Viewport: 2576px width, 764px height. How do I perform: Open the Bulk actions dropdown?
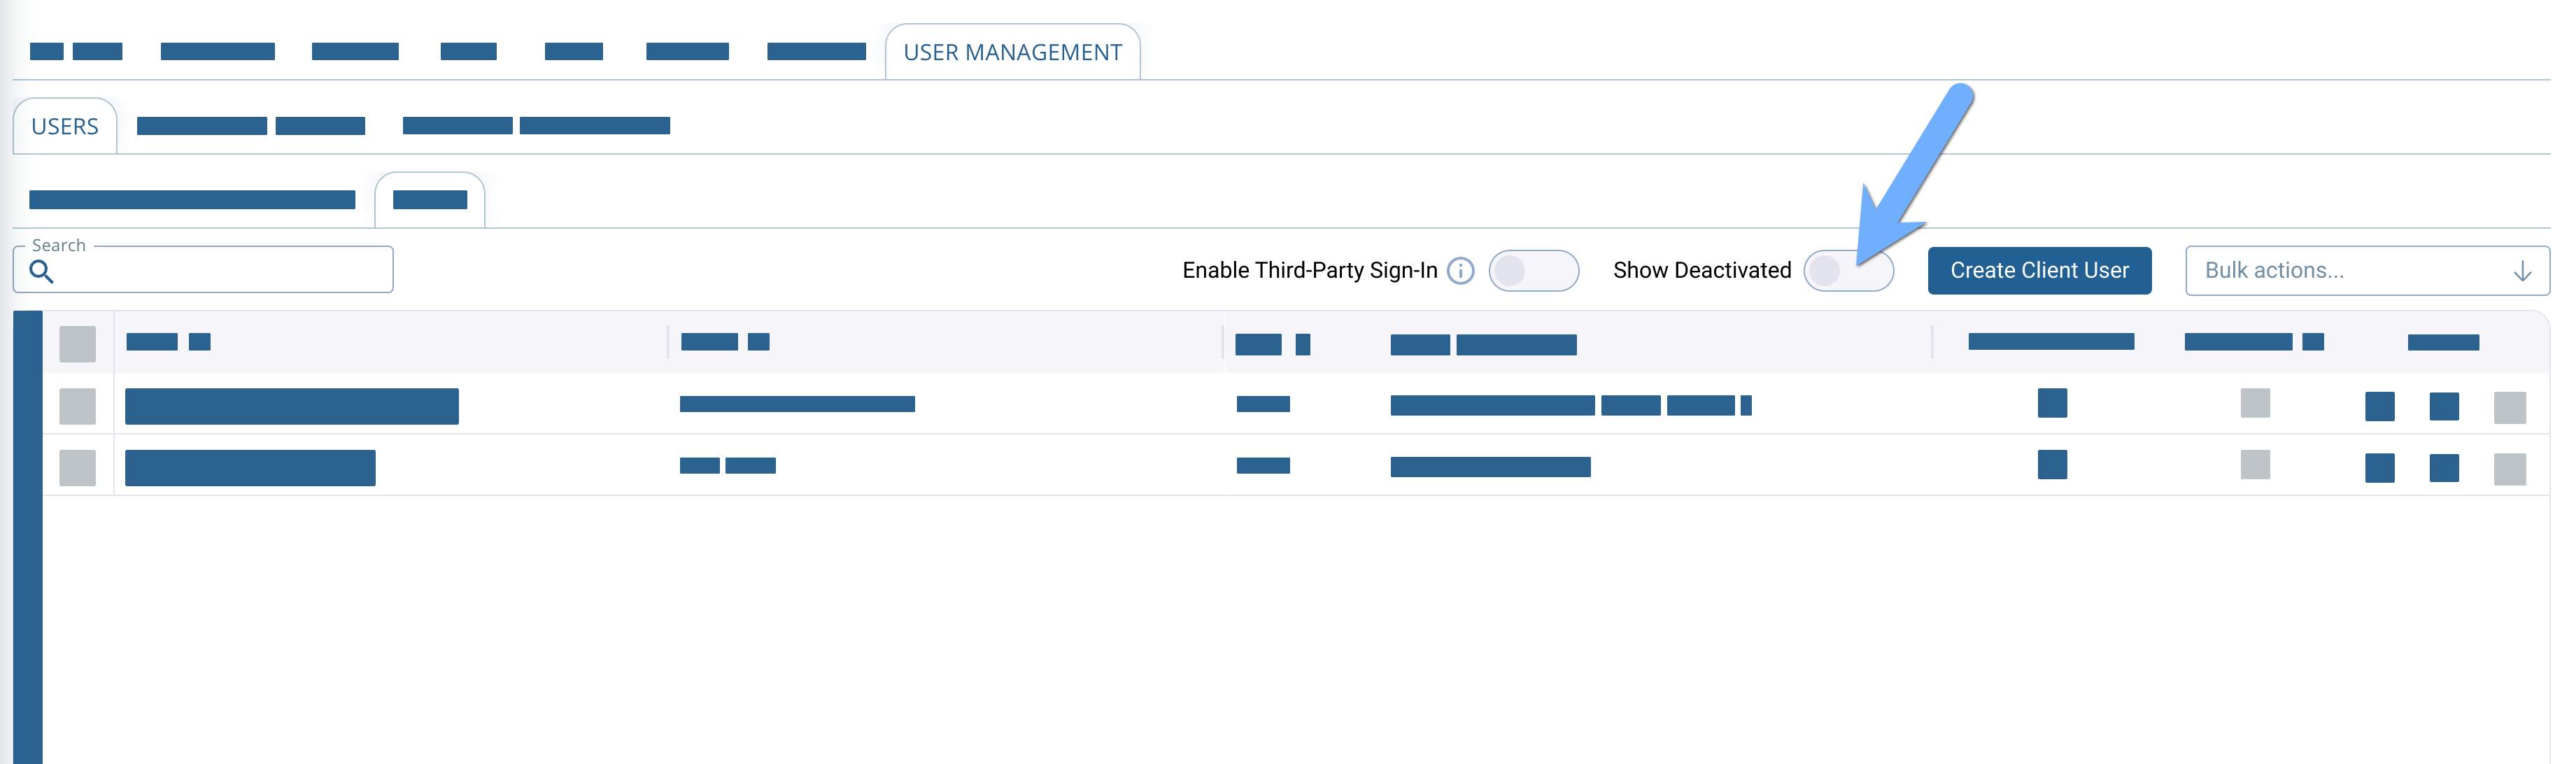pos(2367,271)
